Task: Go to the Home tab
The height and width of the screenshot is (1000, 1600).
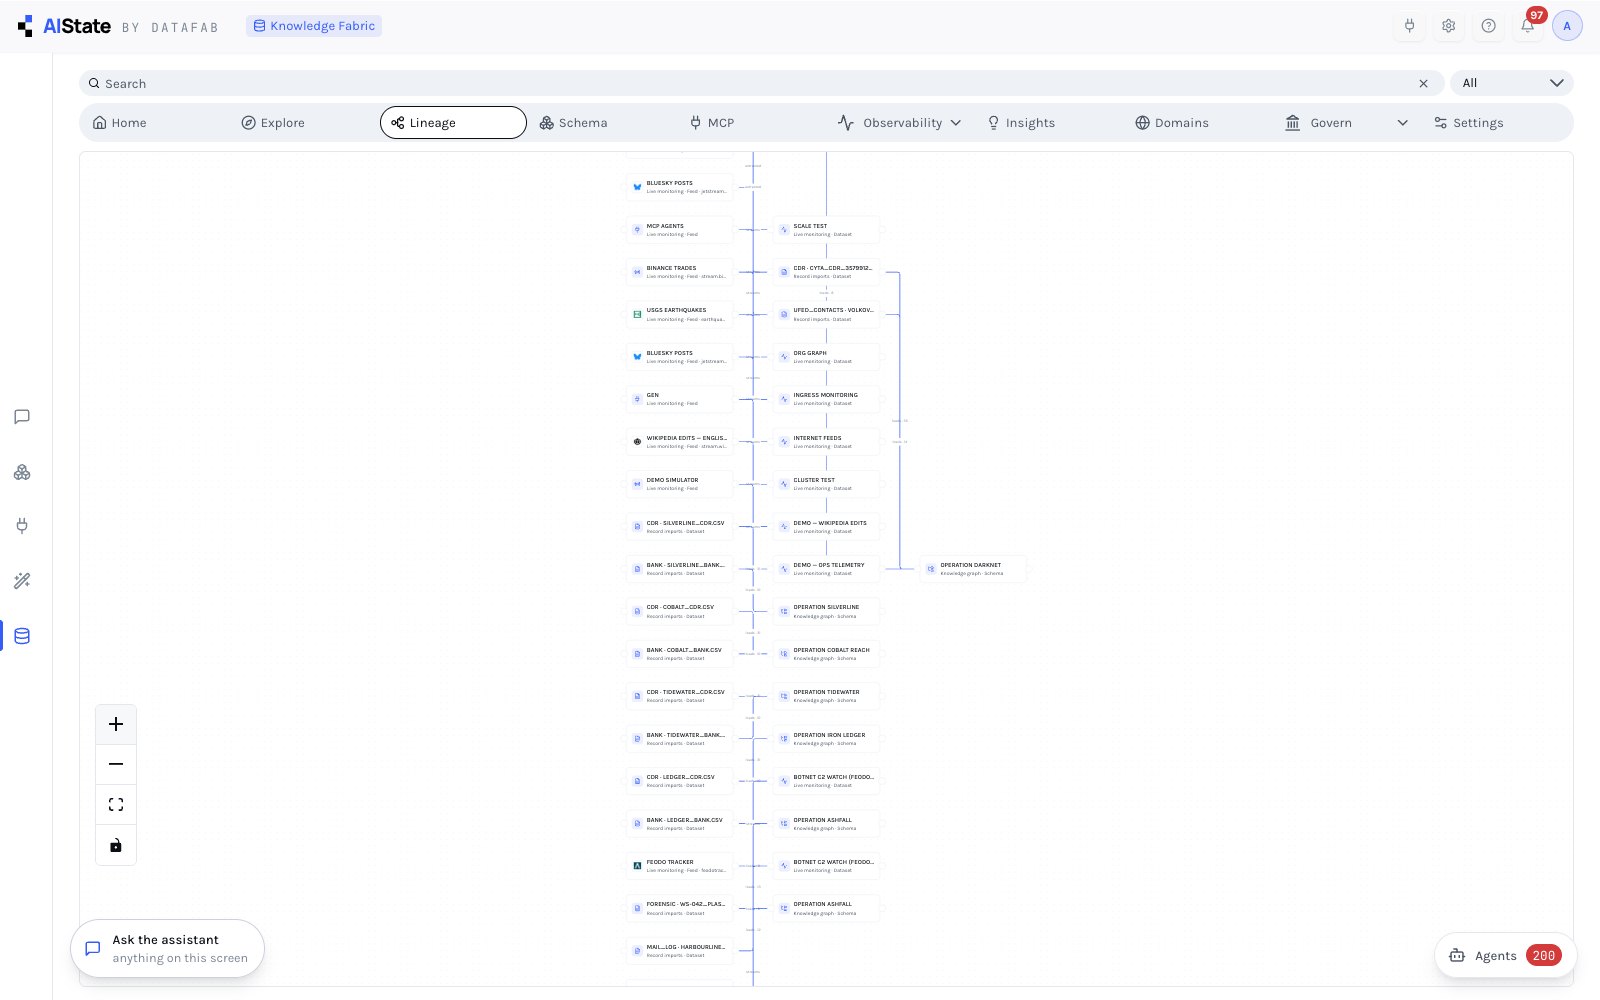Action: click(x=119, y=123)
